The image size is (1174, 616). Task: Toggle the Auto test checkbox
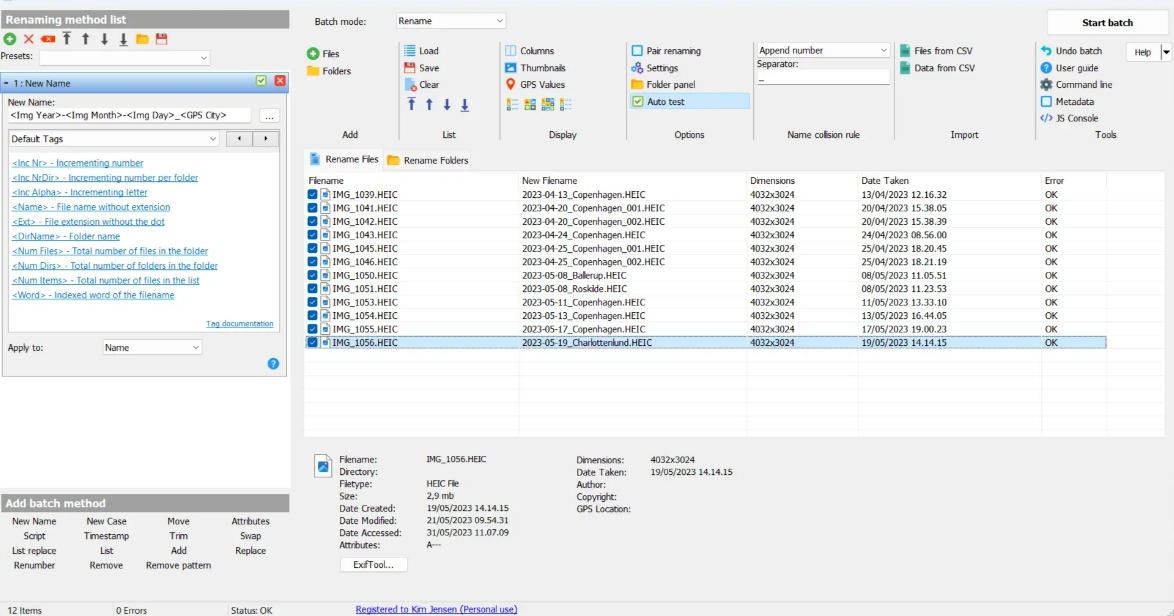coord(637,102)
